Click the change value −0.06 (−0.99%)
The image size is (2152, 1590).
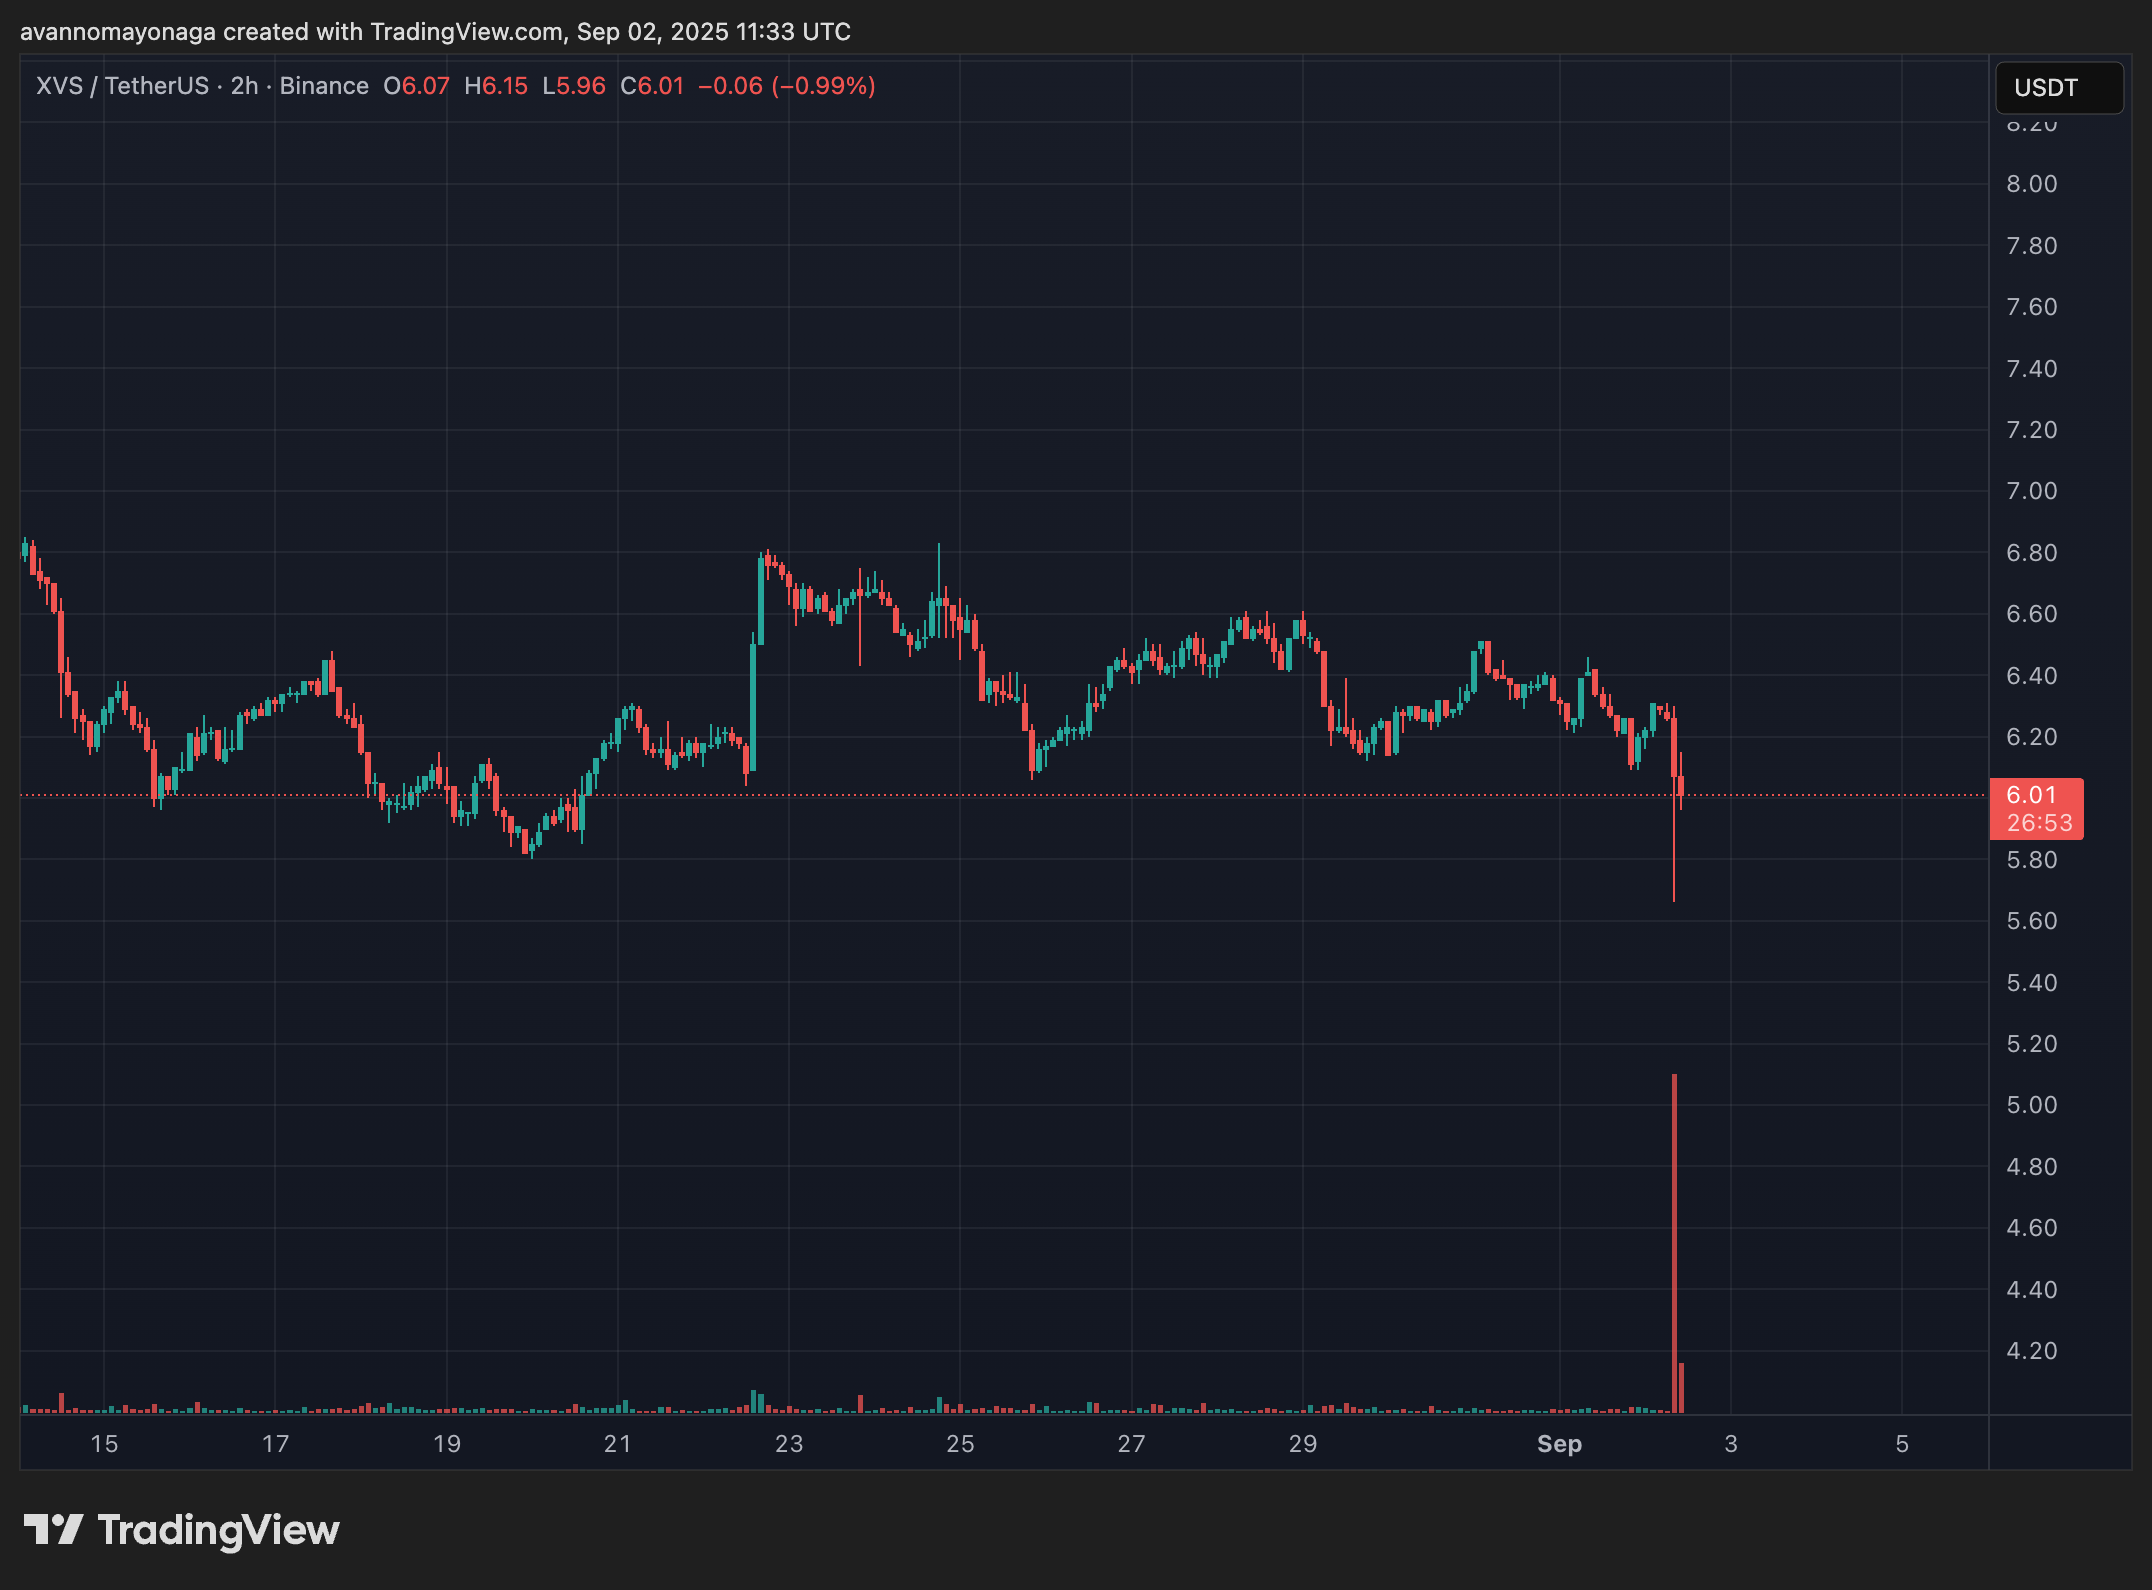pos(786,86)
